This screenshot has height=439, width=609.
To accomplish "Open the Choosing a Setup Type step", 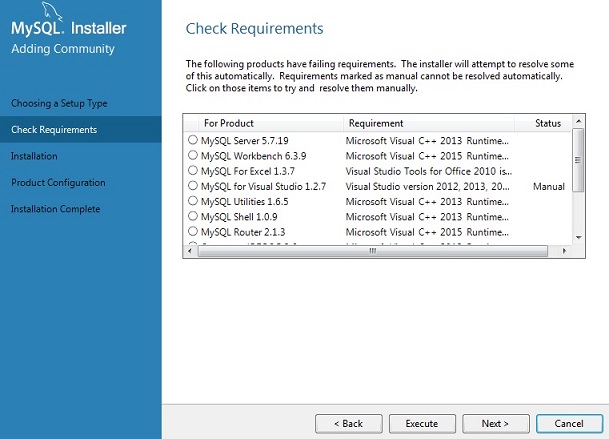I will pos(59,103).
